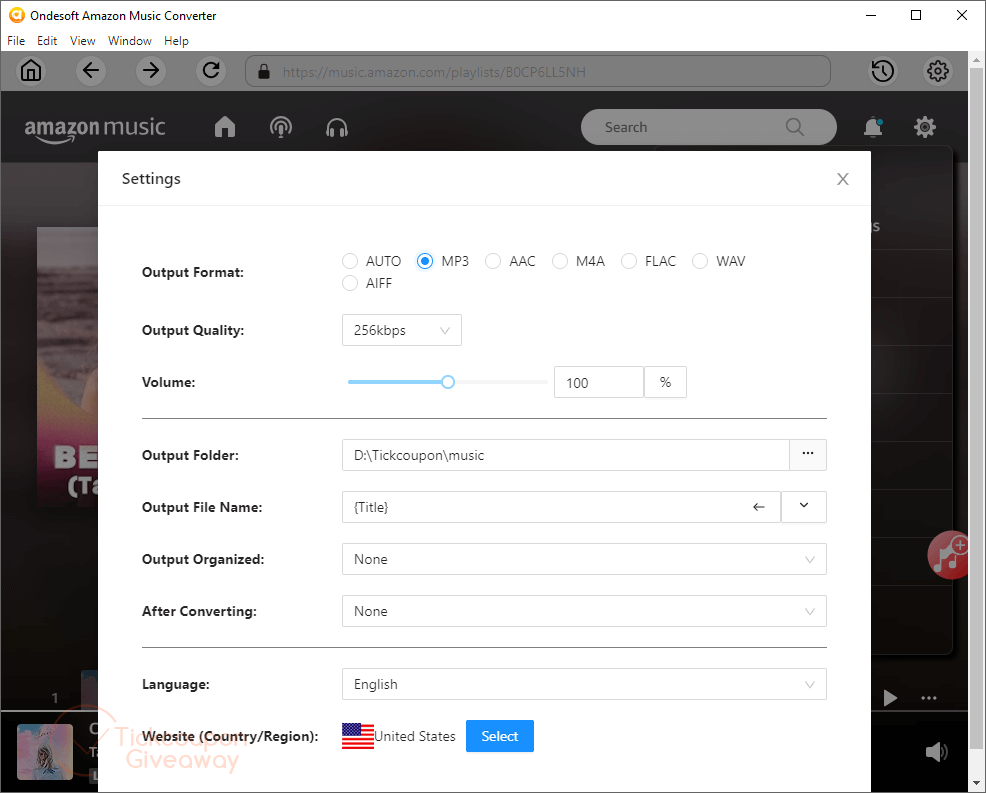Image resolution: width=986 pixels, height=793 pixels.
Task: Open the Window menu
Action: [x=130, y=41]
